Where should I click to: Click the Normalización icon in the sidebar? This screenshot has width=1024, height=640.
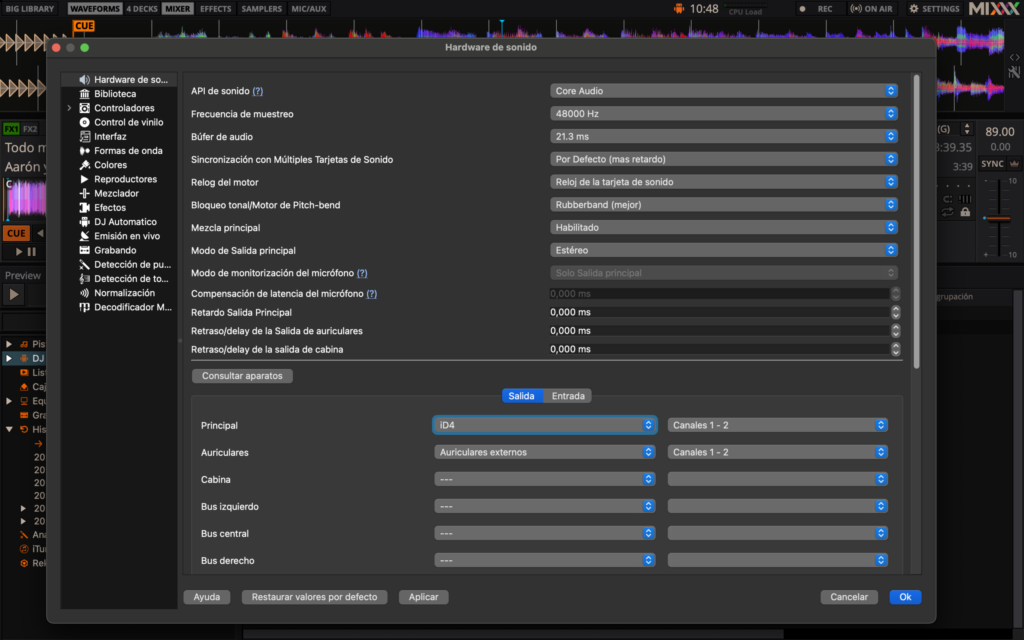point(84,293)
